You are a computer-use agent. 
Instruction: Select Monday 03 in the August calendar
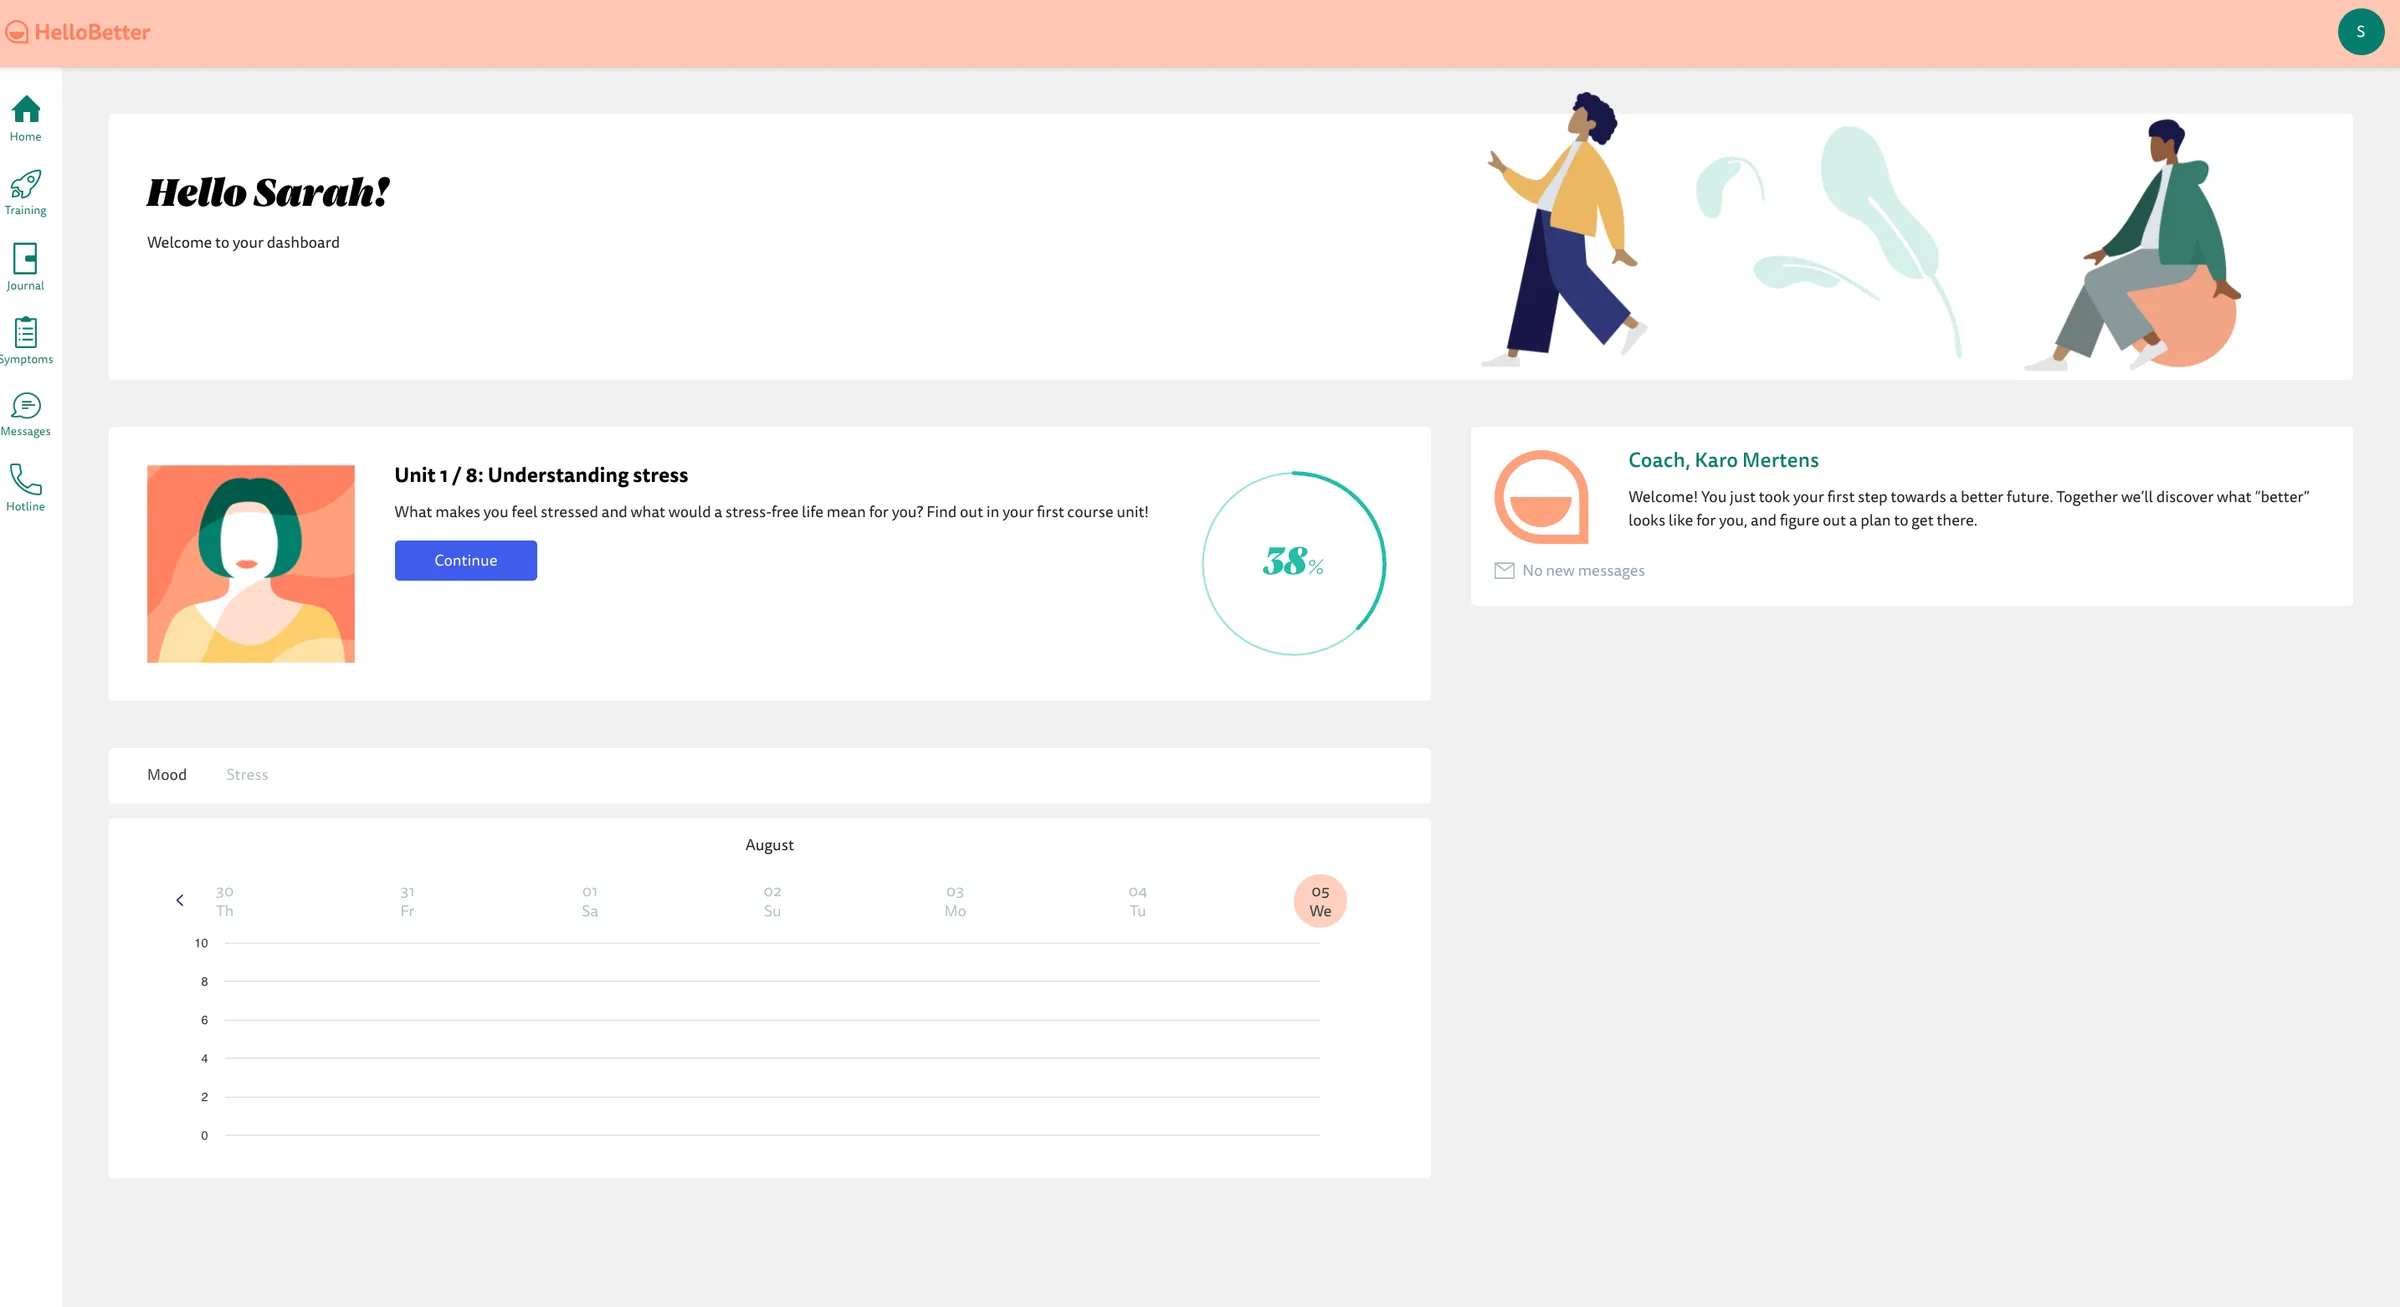pyautogui.click(x=954, y=900)
